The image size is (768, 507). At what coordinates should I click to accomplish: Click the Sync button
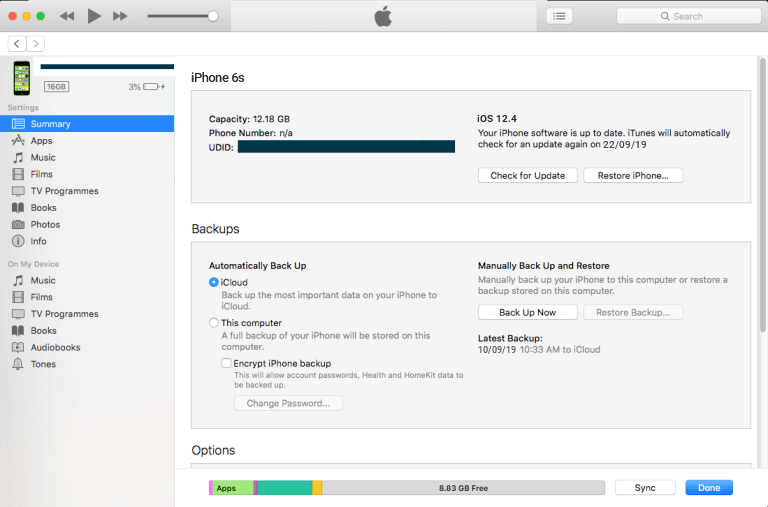(645, 487)
